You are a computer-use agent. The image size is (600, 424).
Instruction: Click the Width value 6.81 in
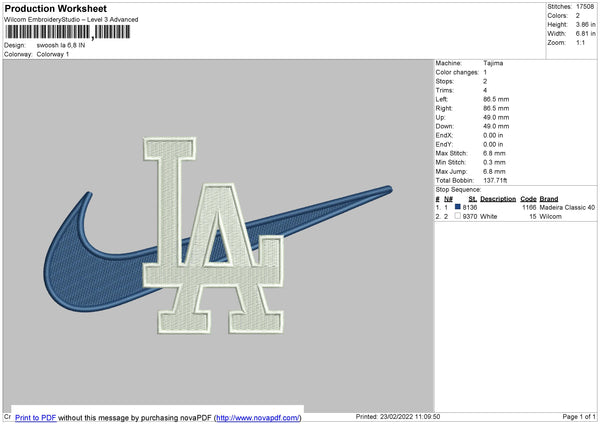click(585, 34)
